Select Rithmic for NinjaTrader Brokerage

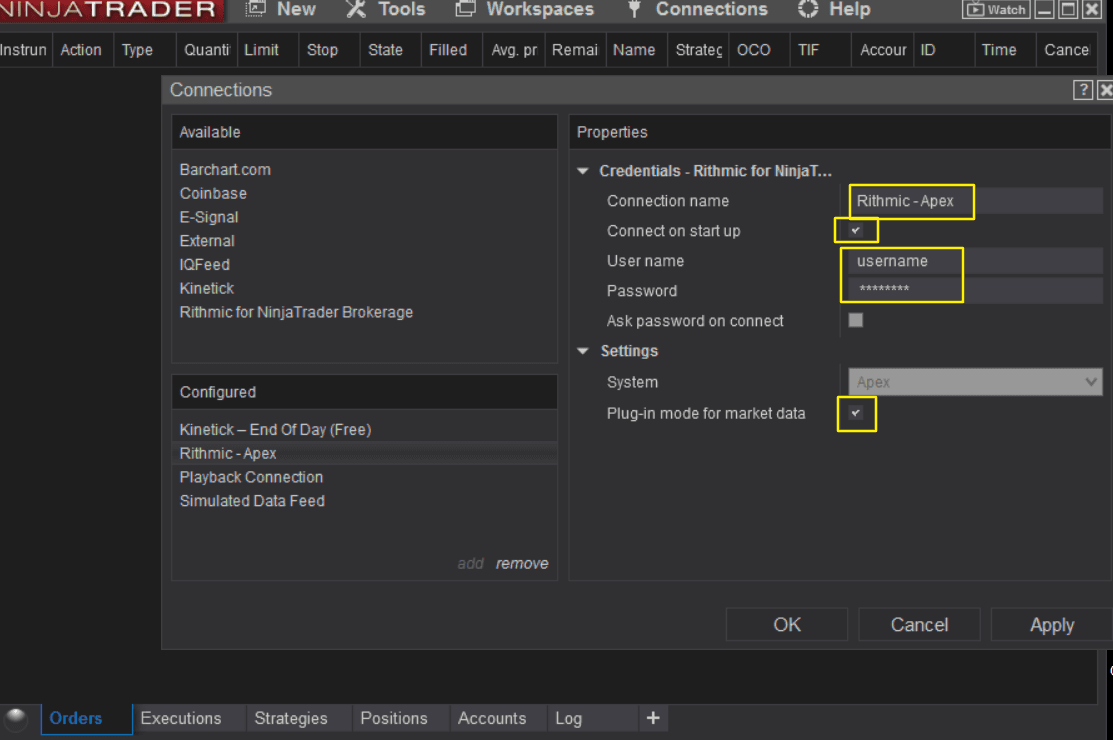pyautogui.click(x=296, y=312)
